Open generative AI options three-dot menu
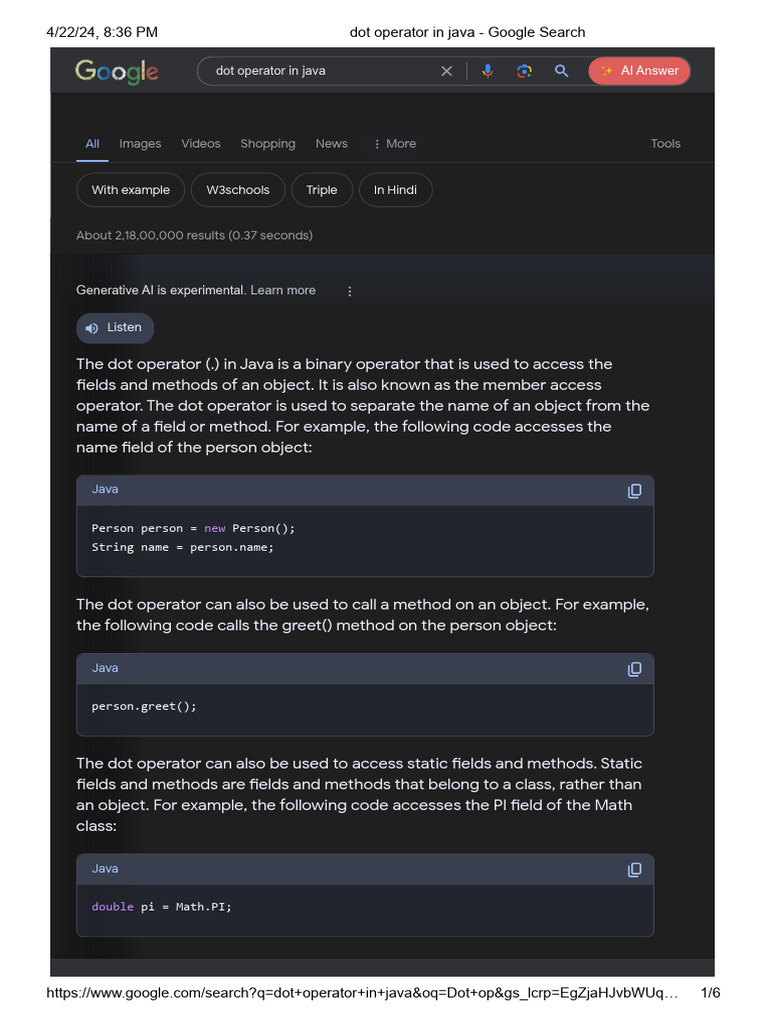The height and width of the screenshot is (1024, 768). (349, 291)
